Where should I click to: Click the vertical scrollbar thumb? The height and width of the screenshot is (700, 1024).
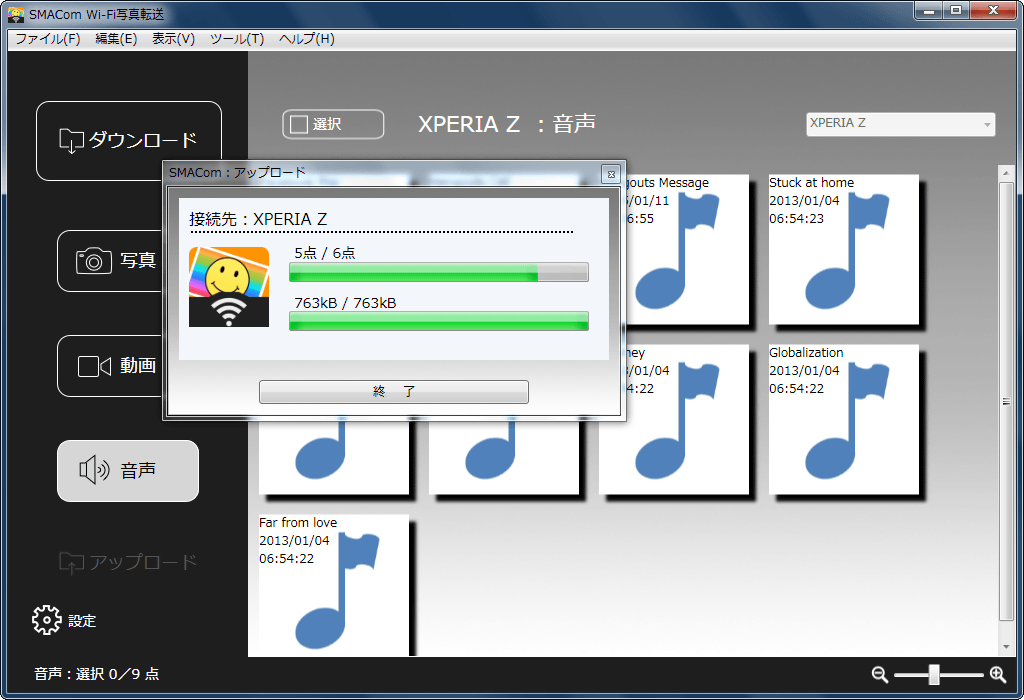click(1006, 402)
